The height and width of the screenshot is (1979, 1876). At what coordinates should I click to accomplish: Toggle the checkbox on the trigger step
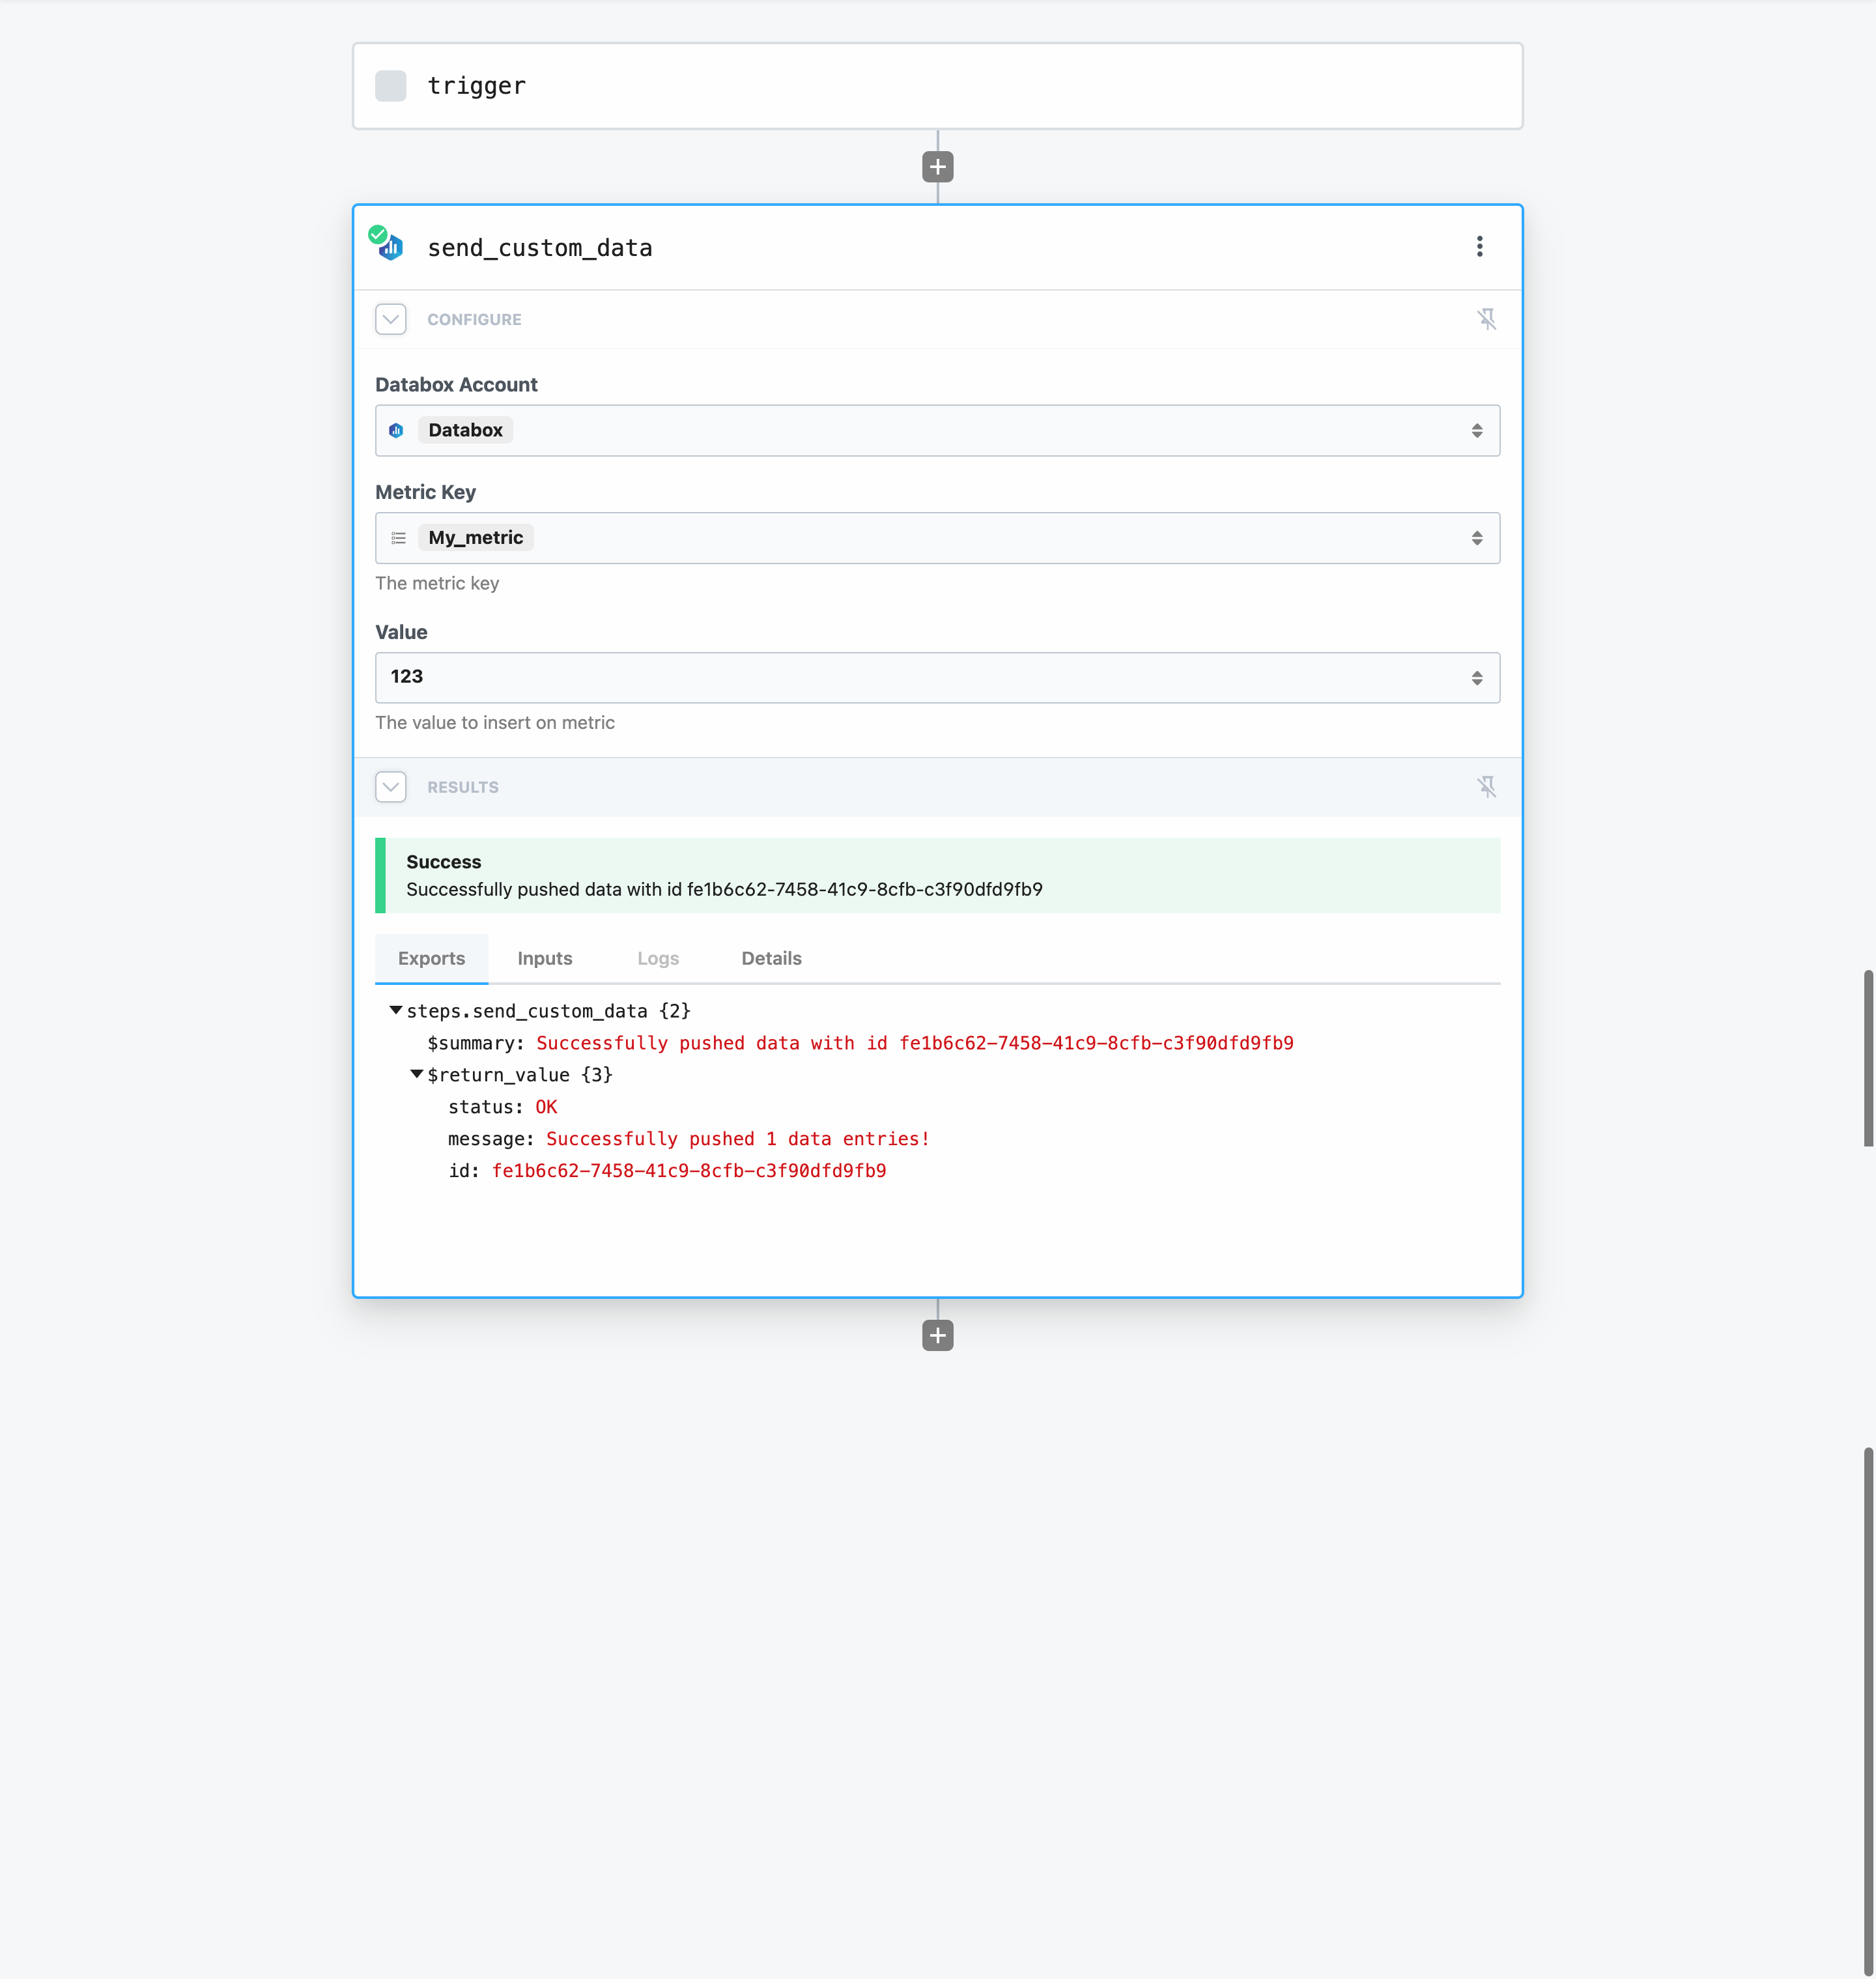(x=390, y=86)
